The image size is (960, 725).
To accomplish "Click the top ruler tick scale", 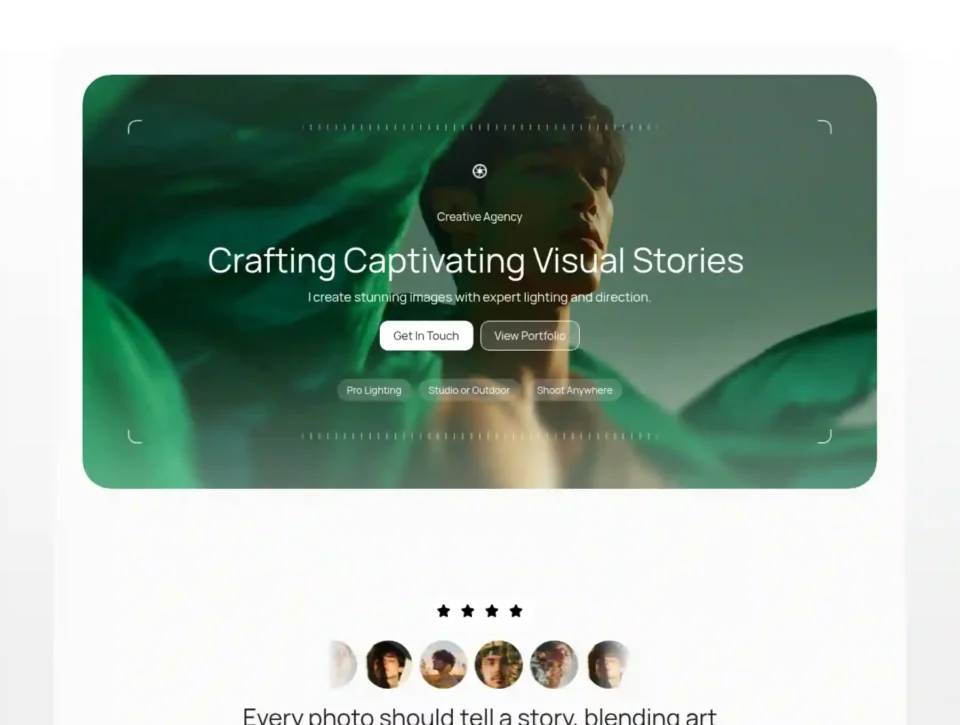I will [x=479, y=127].
